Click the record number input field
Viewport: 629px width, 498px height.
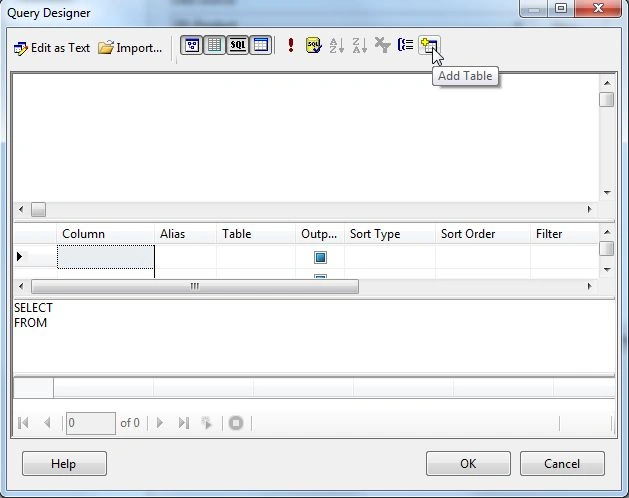point(91,423)
